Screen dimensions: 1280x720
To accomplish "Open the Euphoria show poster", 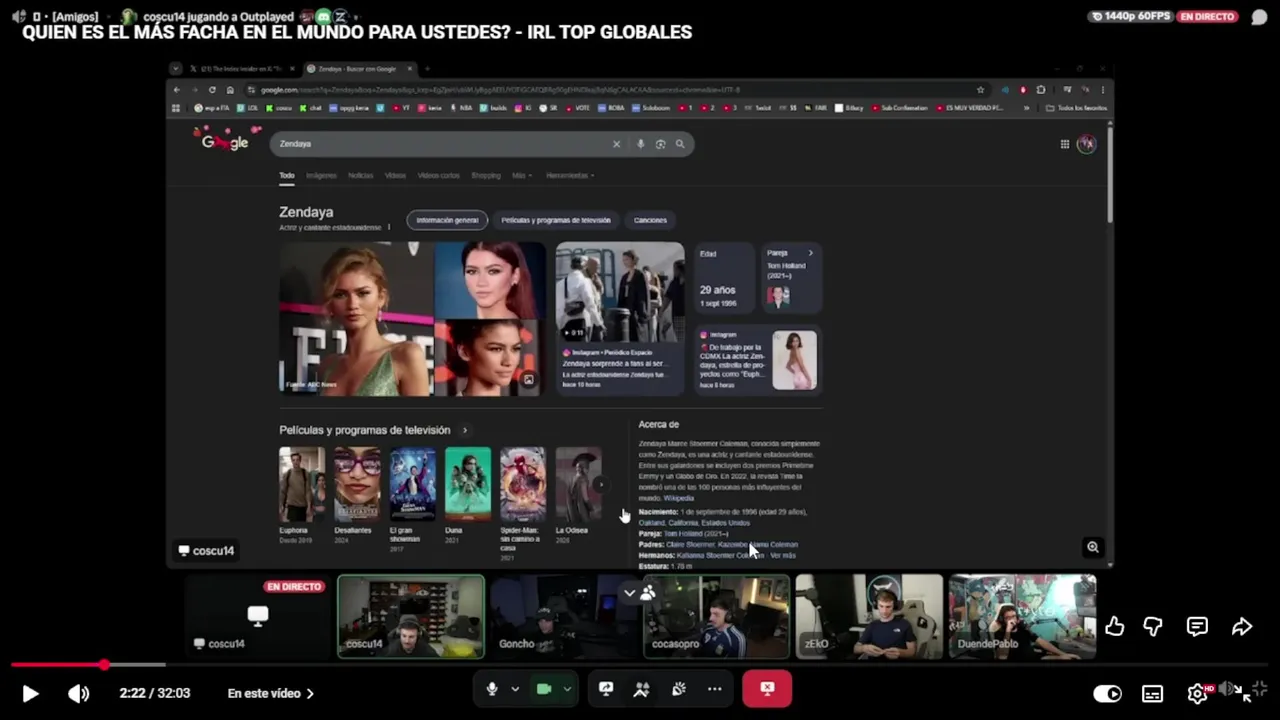I will 302,484.
